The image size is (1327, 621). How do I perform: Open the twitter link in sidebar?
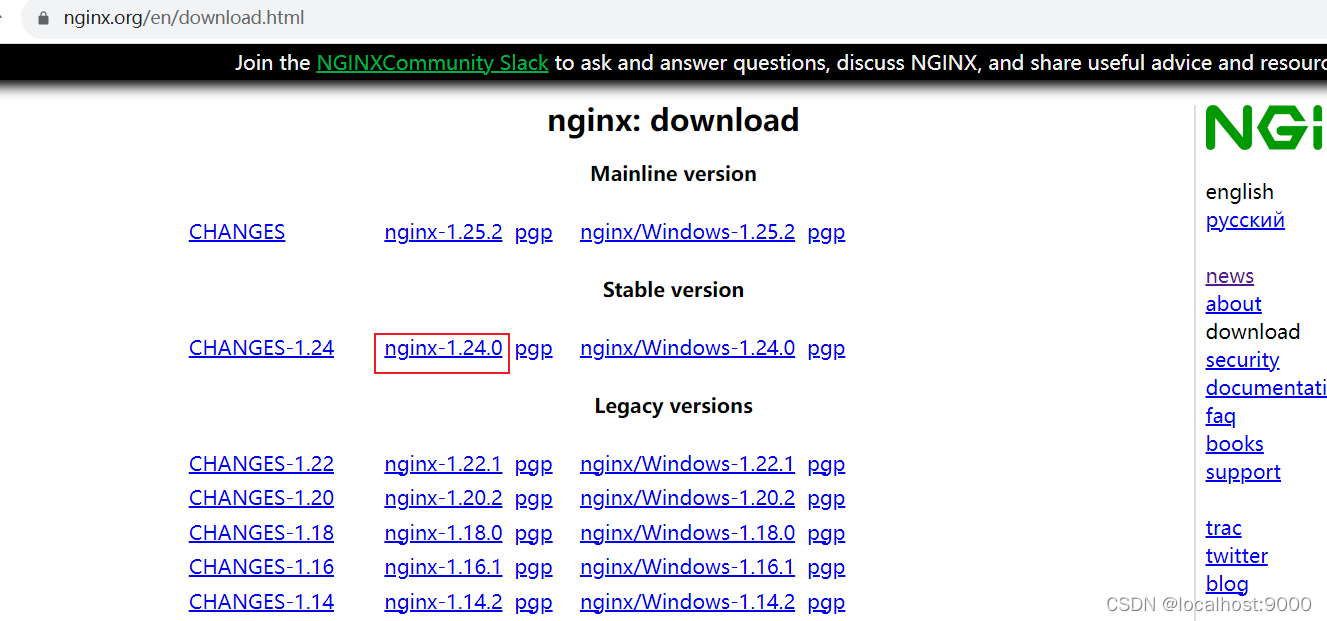1237,556
